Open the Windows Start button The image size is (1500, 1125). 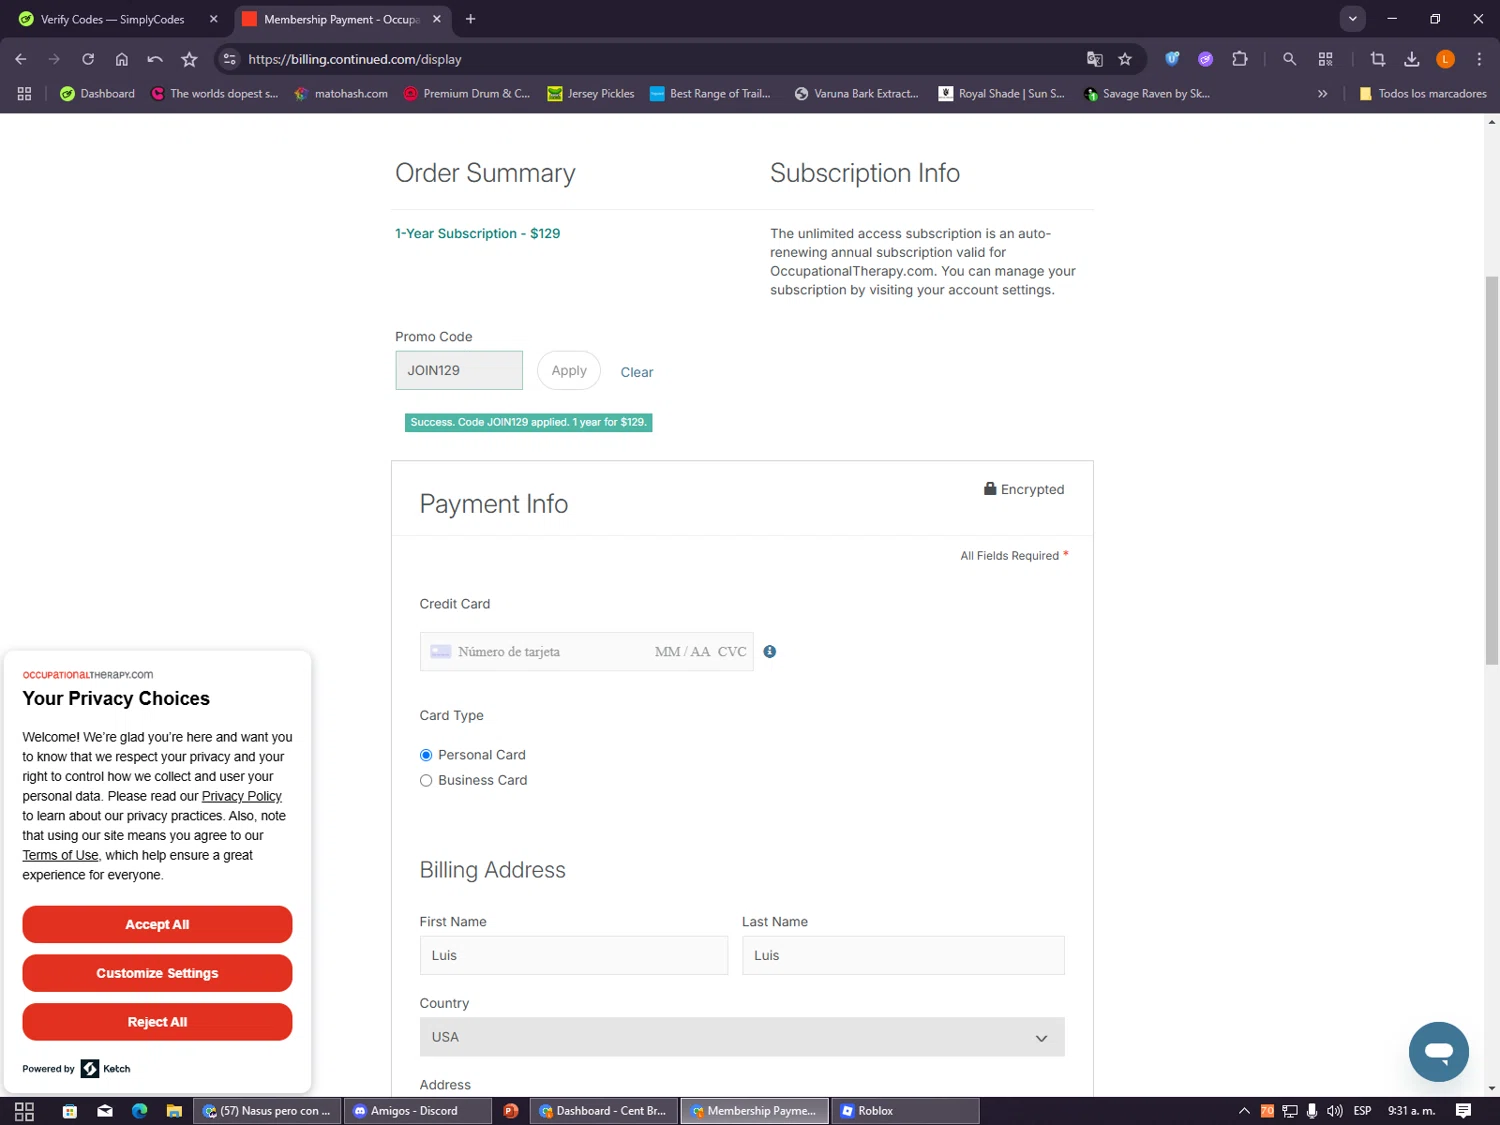(24, 1111)
